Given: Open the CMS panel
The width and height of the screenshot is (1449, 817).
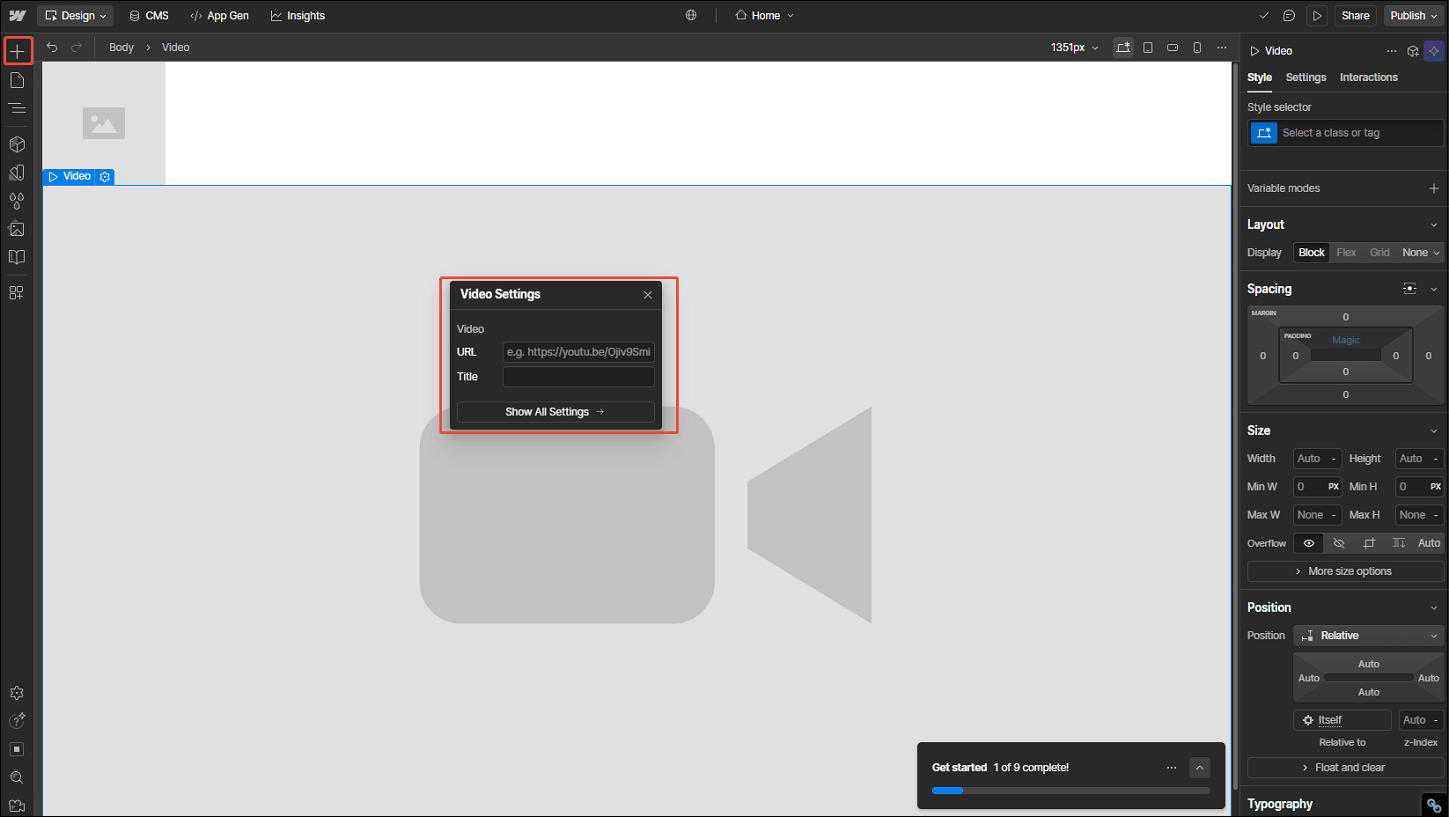Looking at the screenshot, I should (x=148, y=15).
